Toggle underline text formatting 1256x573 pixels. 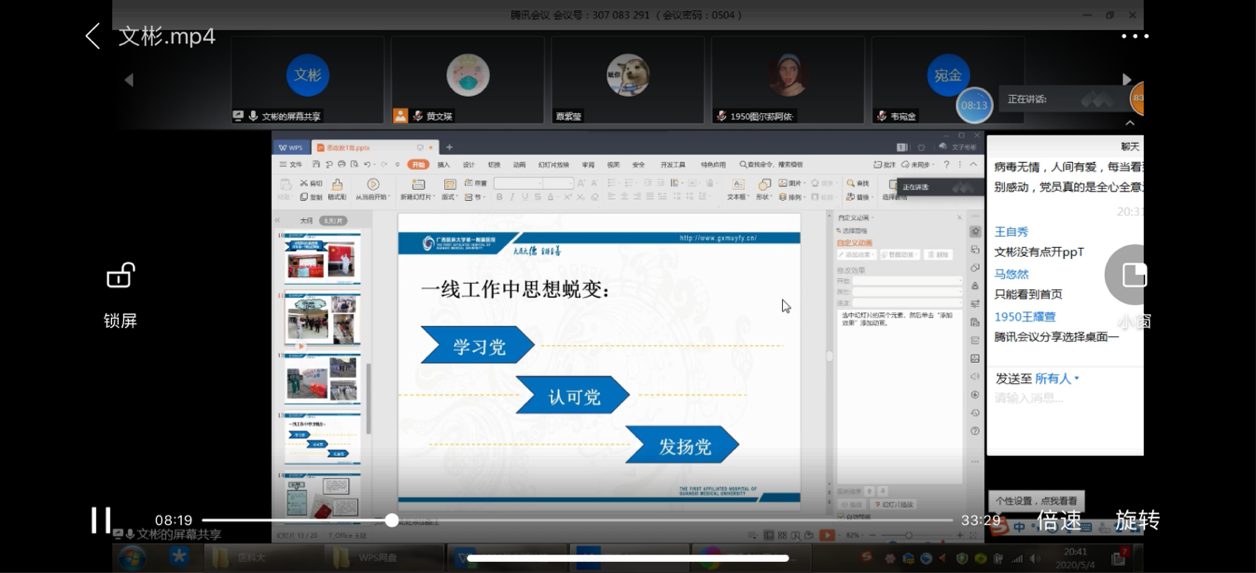526,197
